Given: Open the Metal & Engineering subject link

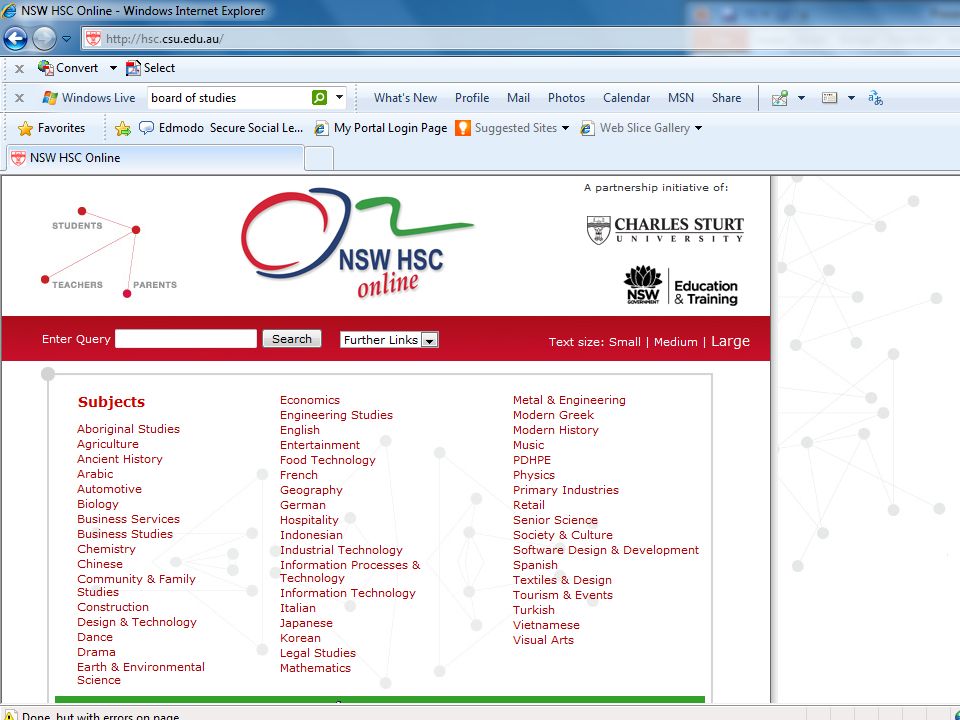Looking at the screenshot, I should pos(569,400).
